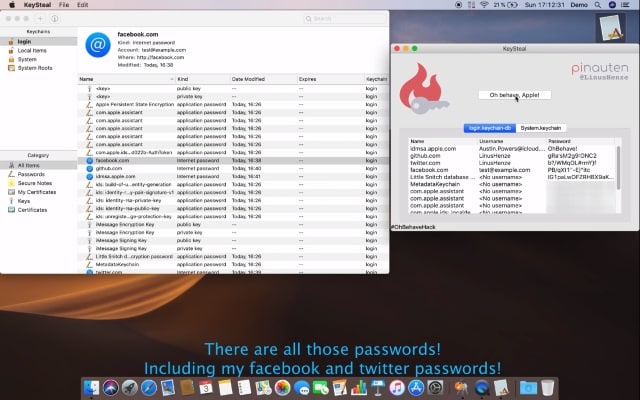Sort by Date Modified column header
Viewport: 640px width, 400px height.
tap(250, 78)
